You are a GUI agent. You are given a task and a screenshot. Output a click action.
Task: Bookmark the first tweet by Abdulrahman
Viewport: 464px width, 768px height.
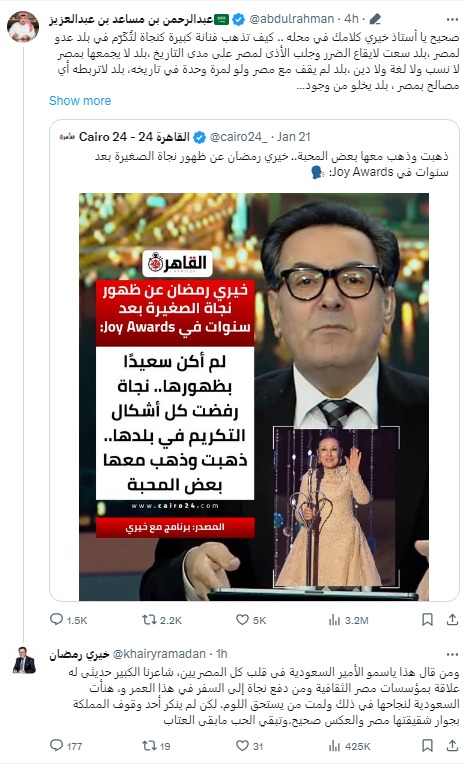click(427, 620)
